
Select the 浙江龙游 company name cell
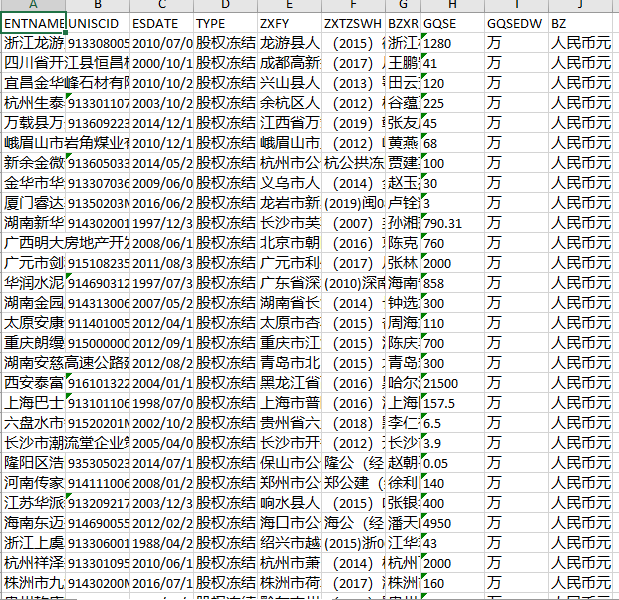coord(34,43)
